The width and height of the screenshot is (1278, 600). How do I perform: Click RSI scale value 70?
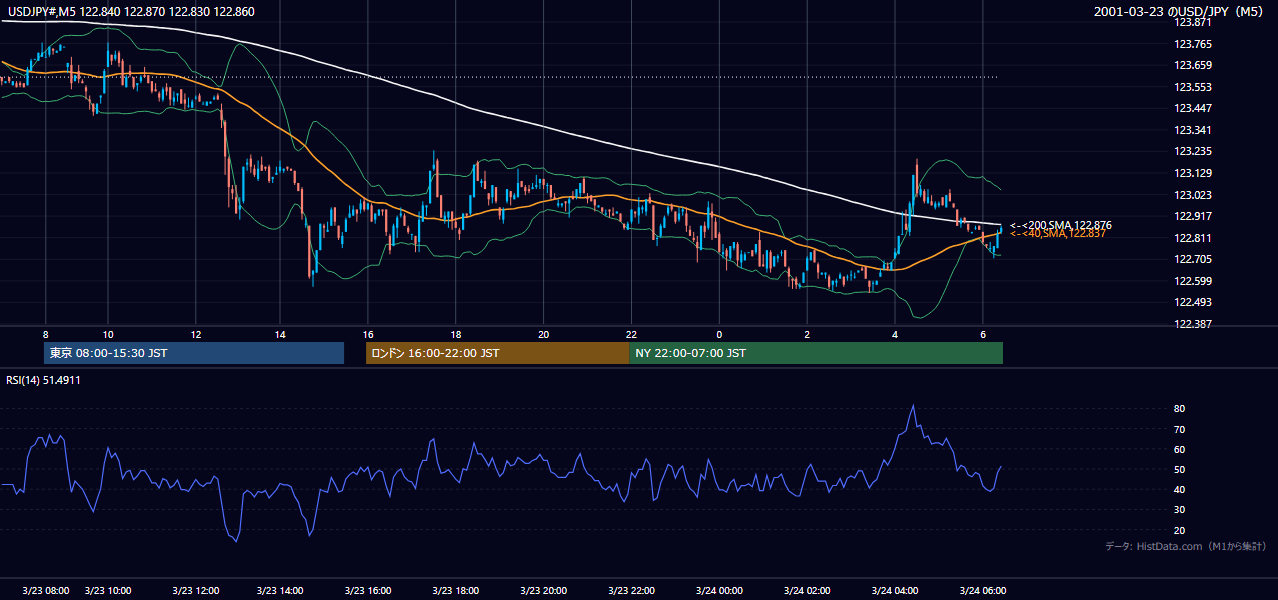pyautogui.click(x=1180, y=429)
